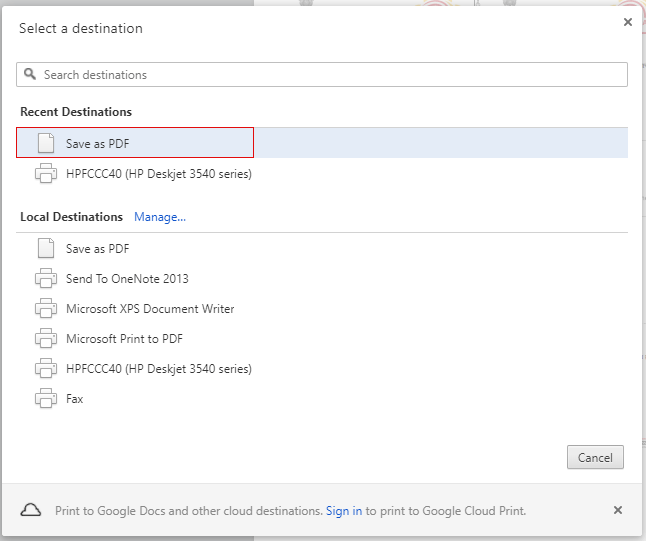Image resolution: width=646 pixels, height=541 pixels.
Task: Choose Microsoft Print to PDF destination
Action: point(124,339)
